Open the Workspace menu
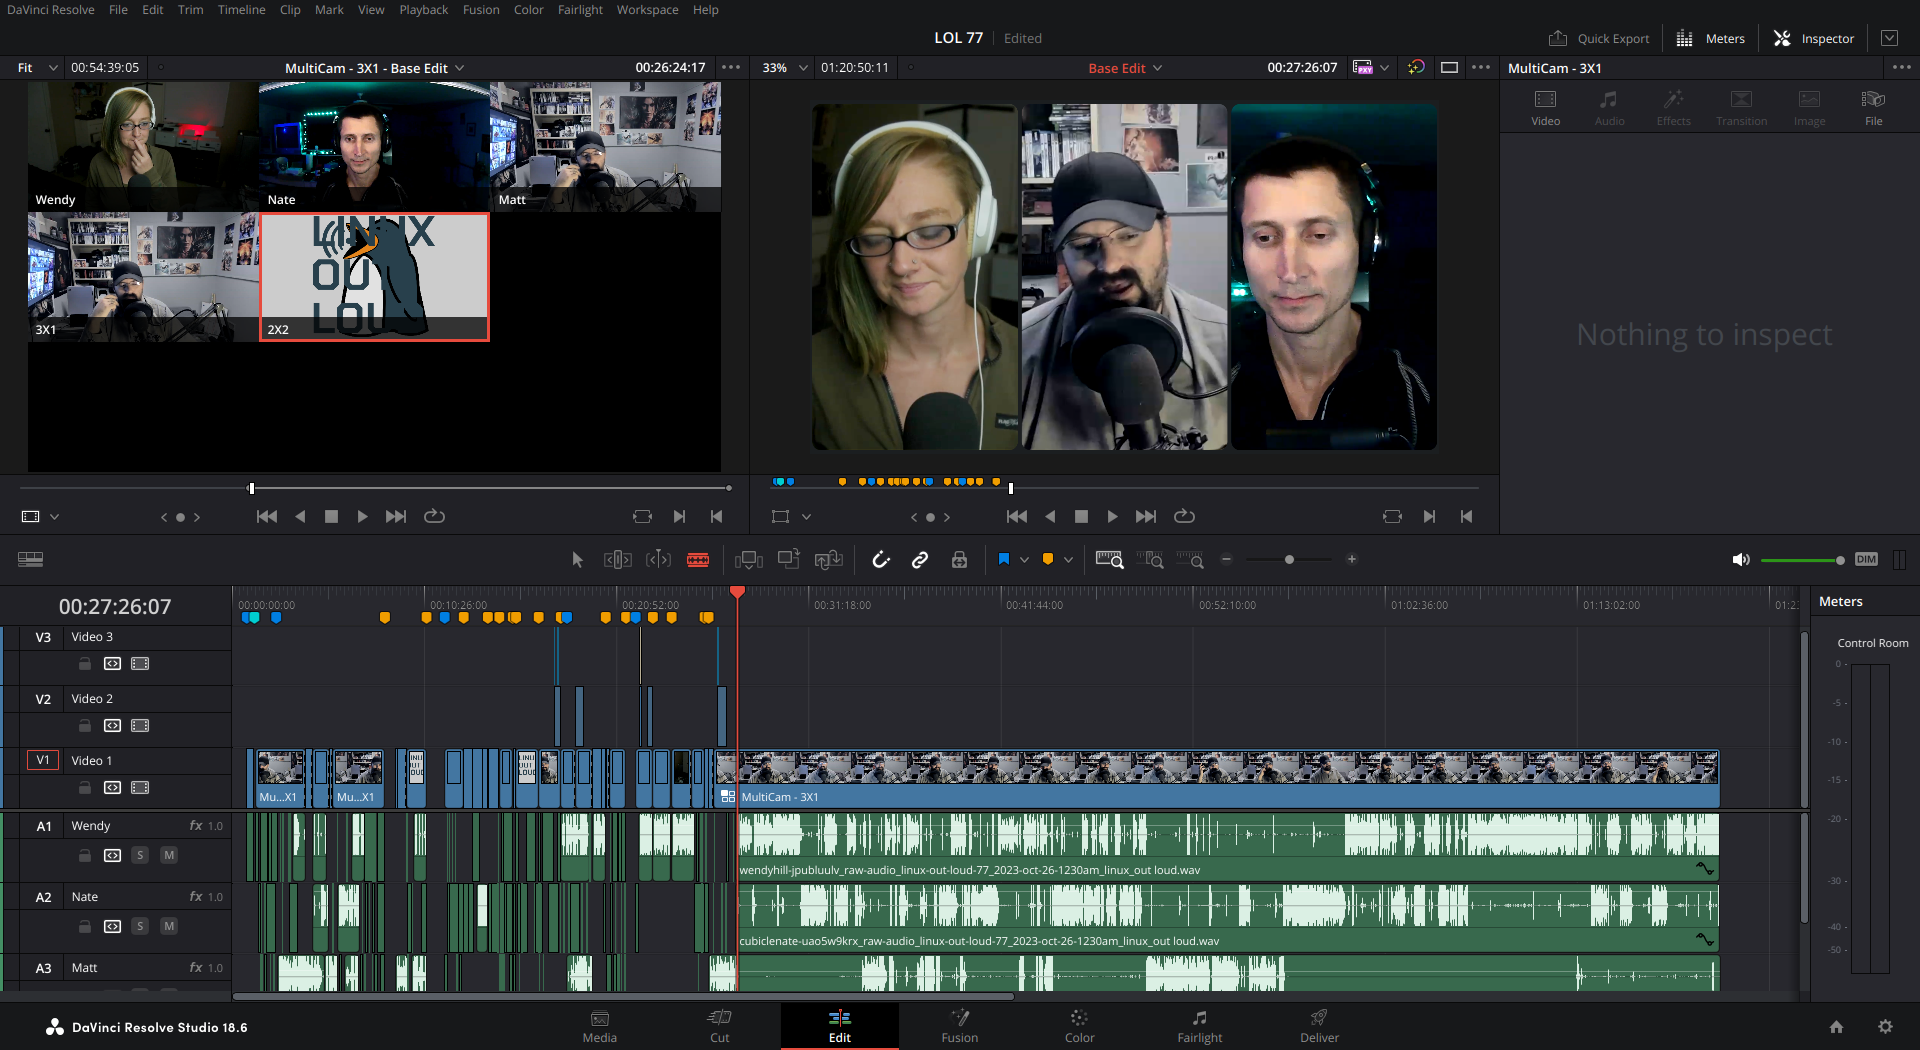 (647, 10)
